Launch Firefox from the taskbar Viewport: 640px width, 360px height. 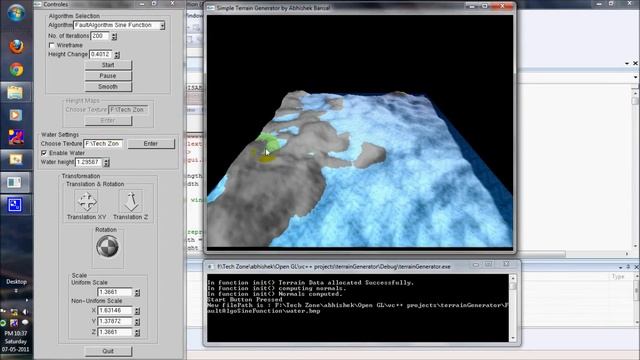pyautogui.click(x=16, y=47)
